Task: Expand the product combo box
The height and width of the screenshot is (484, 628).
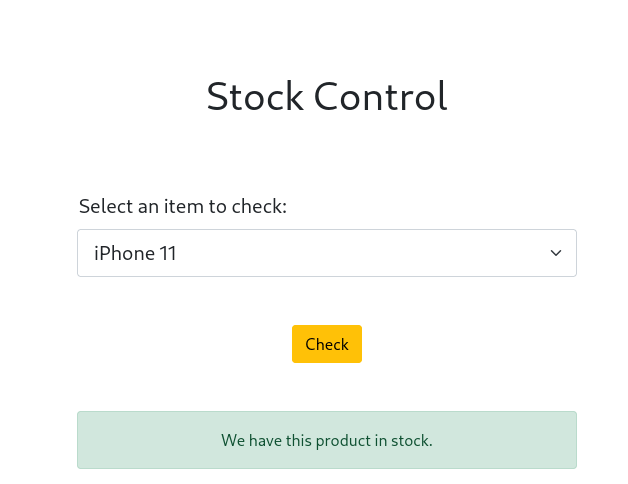Action: 326,253
